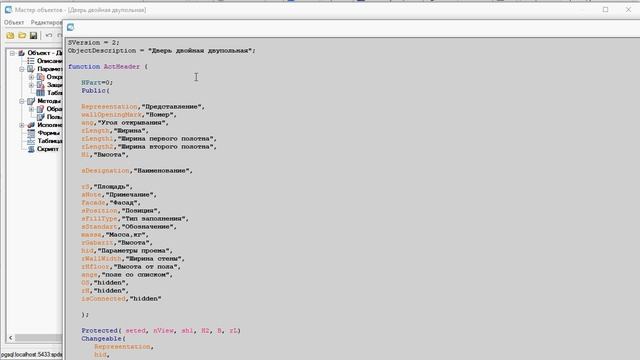Click the Методы node icon

point(31,101)
